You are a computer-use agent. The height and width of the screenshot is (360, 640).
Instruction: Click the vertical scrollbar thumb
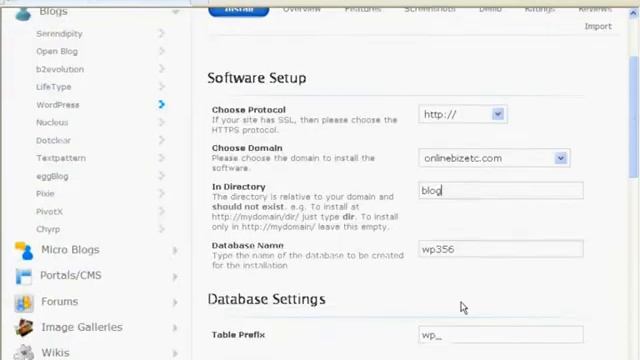click(633, 118)
